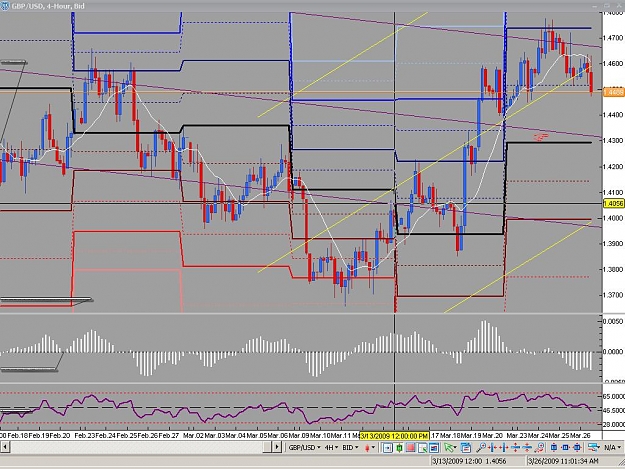Click the magnifier zoom-out icon at right
This screenshot has width=625, height=469.
[539, 447]
